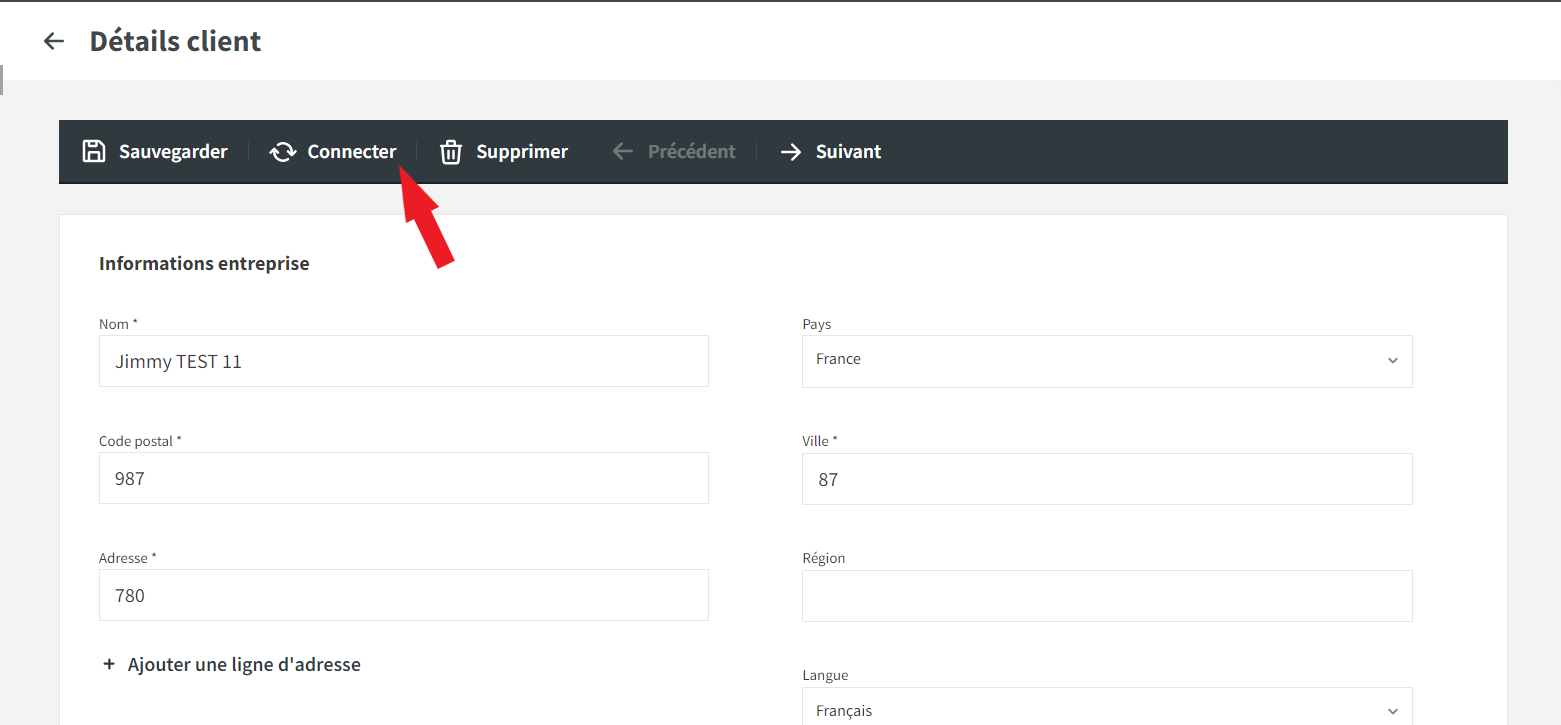Go back using the arrow beside Détails client
The height and width of the screenshot is (725, 1561).
pyautogui.click(x=53, y=41)
